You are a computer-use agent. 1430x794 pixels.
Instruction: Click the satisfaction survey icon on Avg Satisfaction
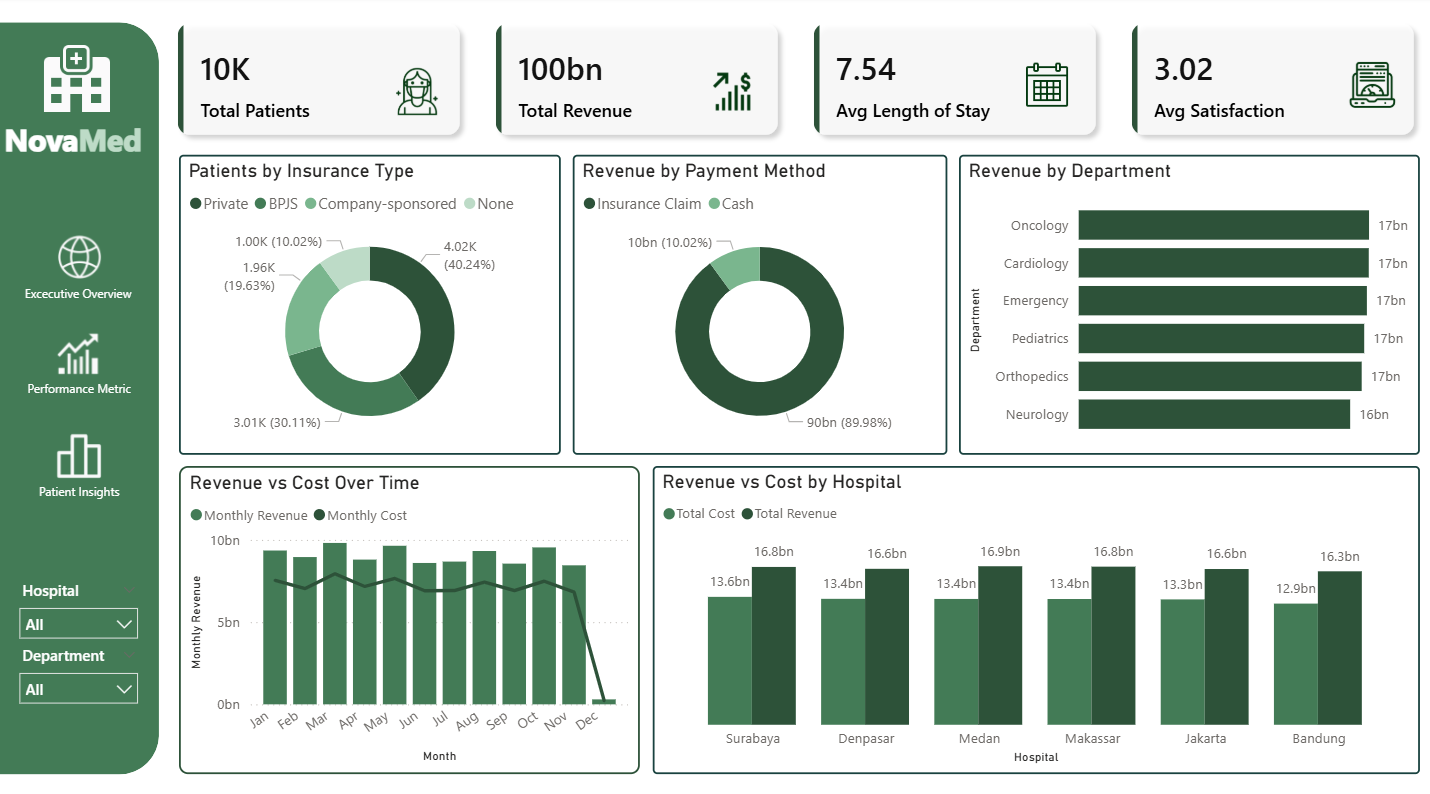pos(1370,85)
